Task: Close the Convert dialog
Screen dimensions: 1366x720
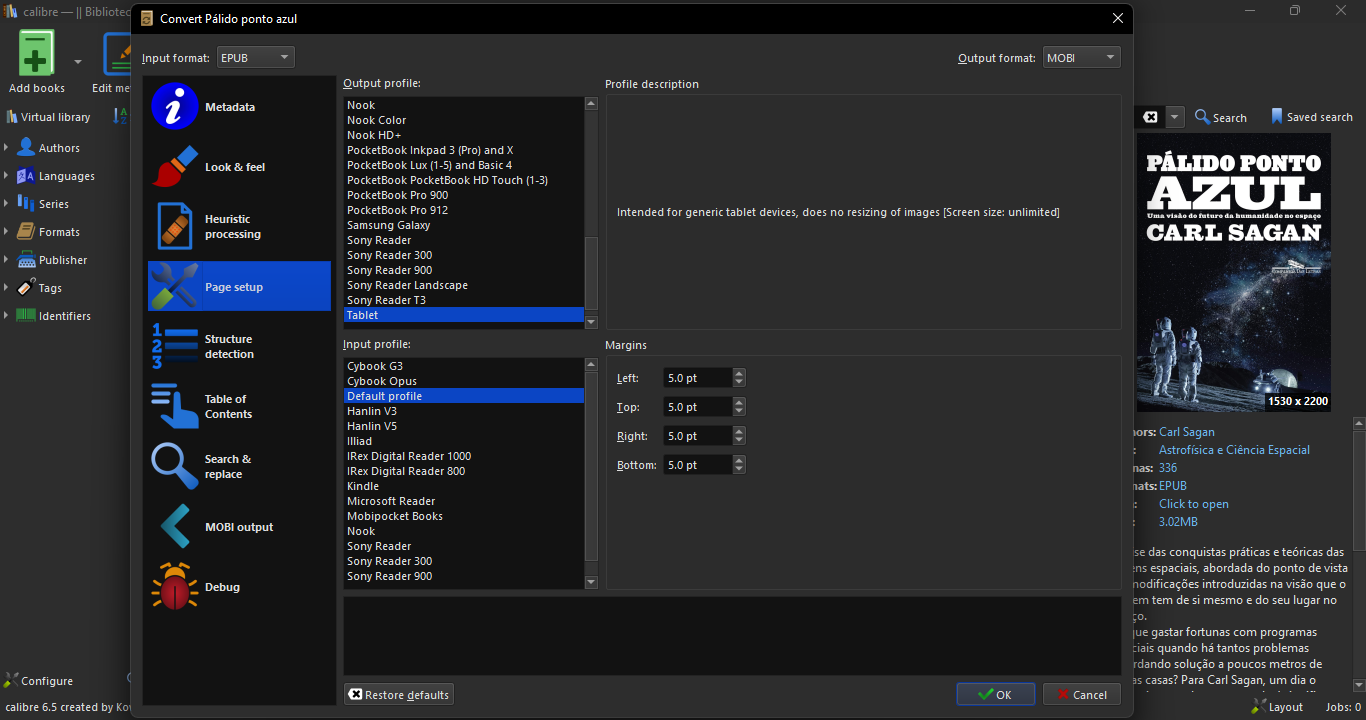Action: point(1118,19)
